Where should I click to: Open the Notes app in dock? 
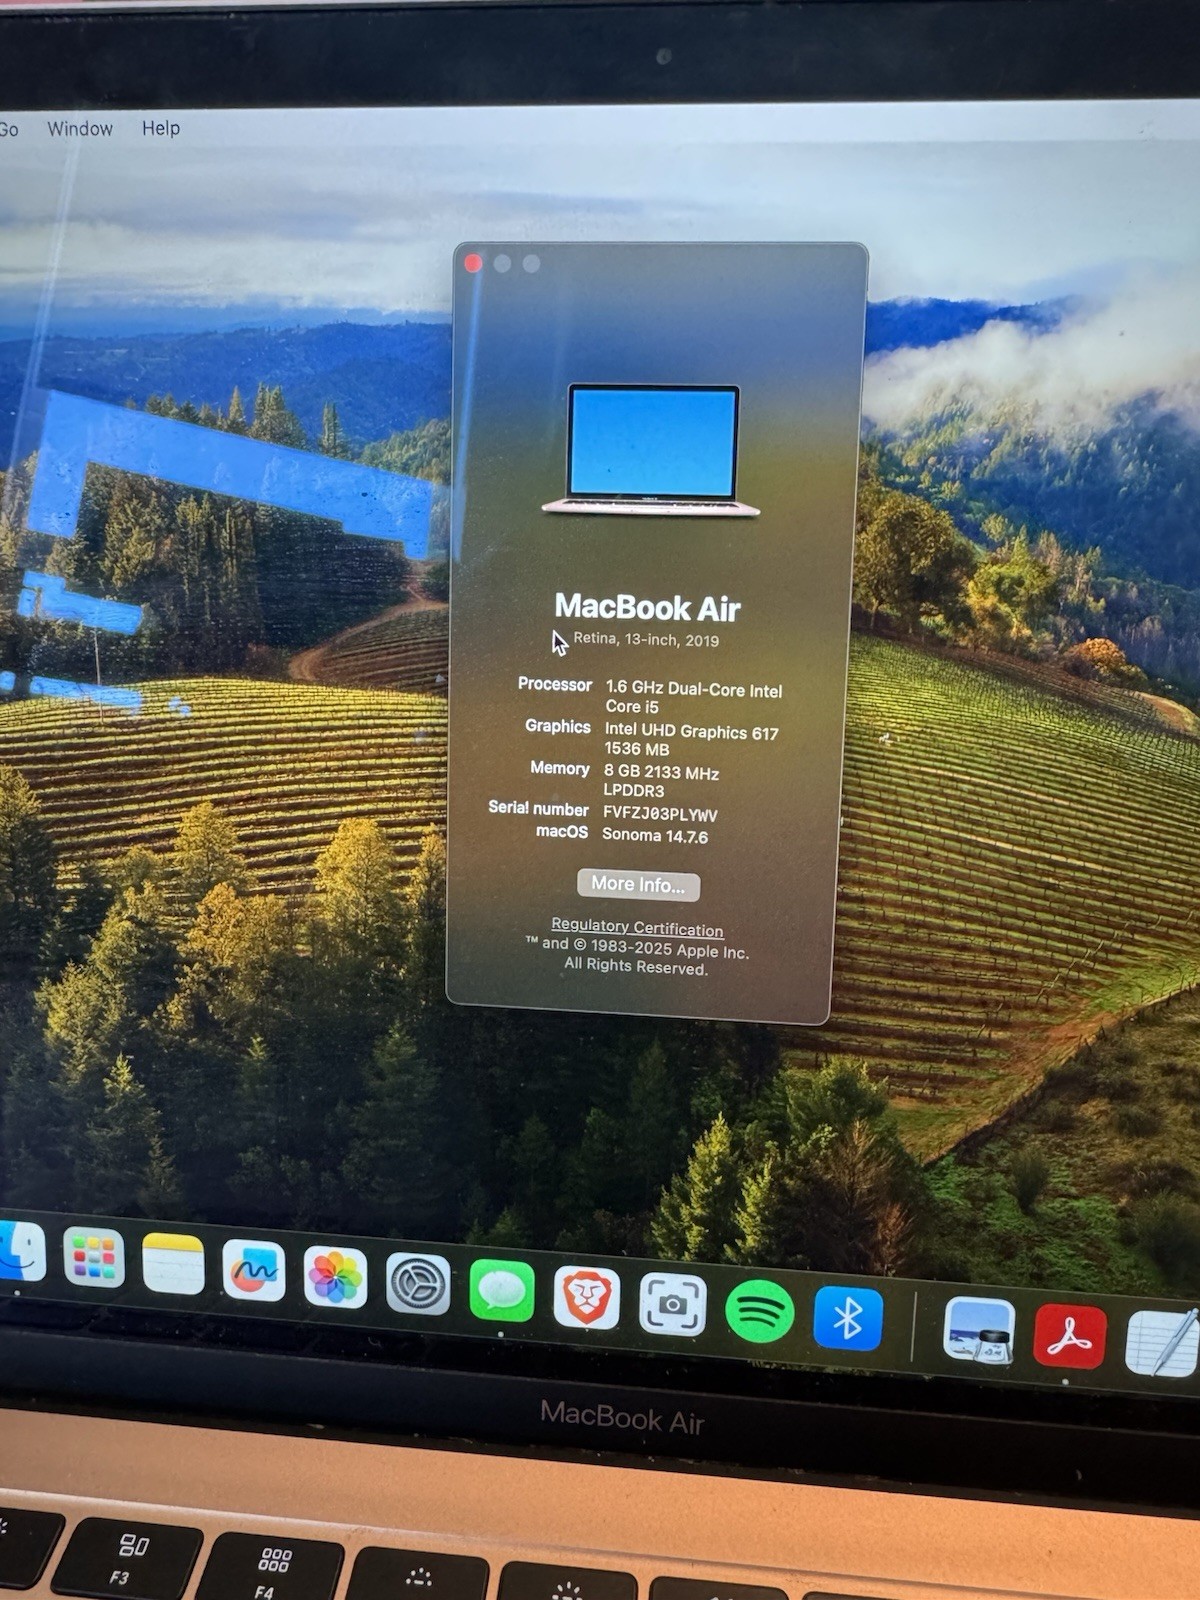tap(173, 1263)
